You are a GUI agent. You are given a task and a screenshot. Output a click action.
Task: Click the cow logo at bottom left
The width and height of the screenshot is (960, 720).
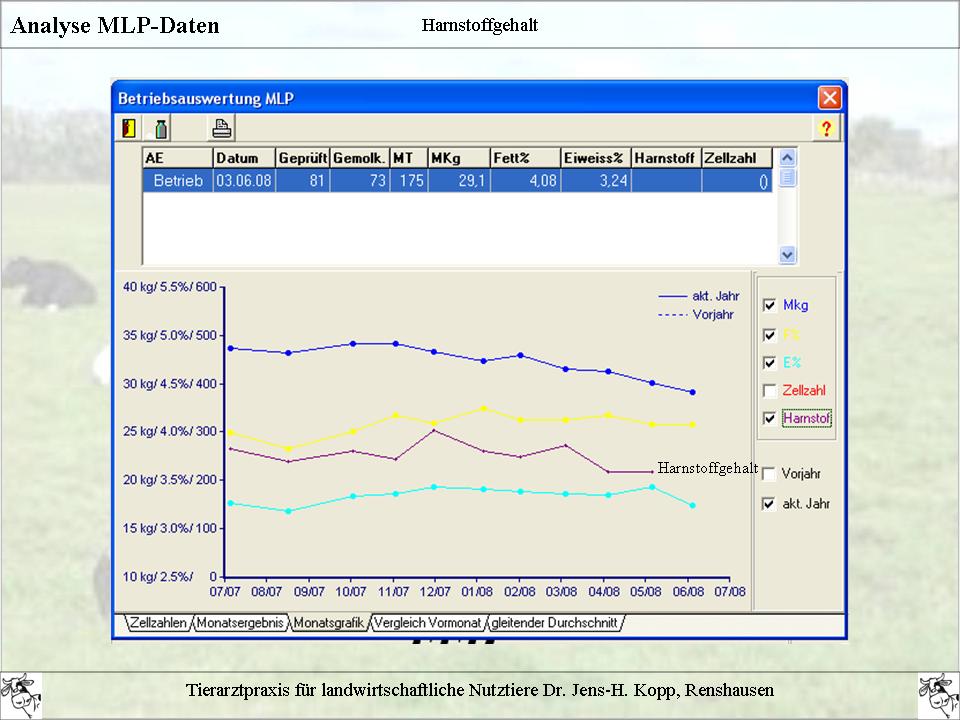tap(20, 693)
